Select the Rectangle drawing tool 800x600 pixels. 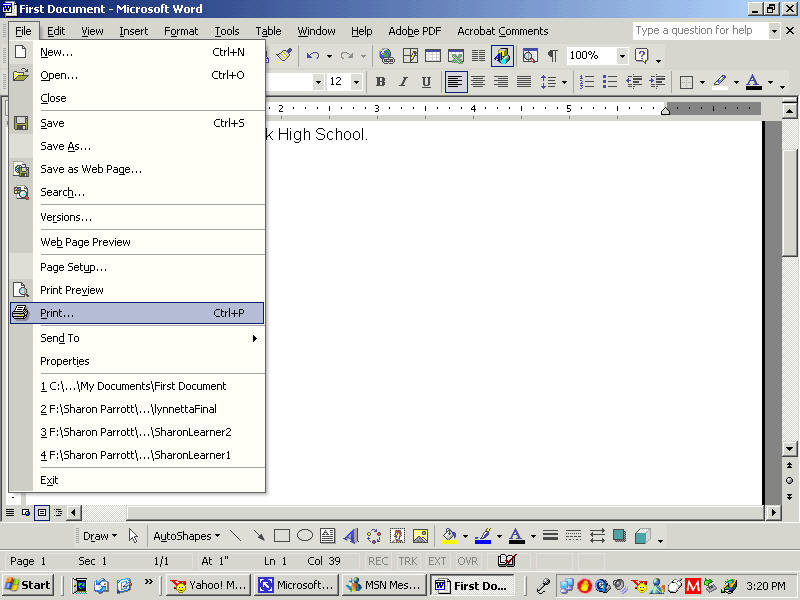[282, 536]
